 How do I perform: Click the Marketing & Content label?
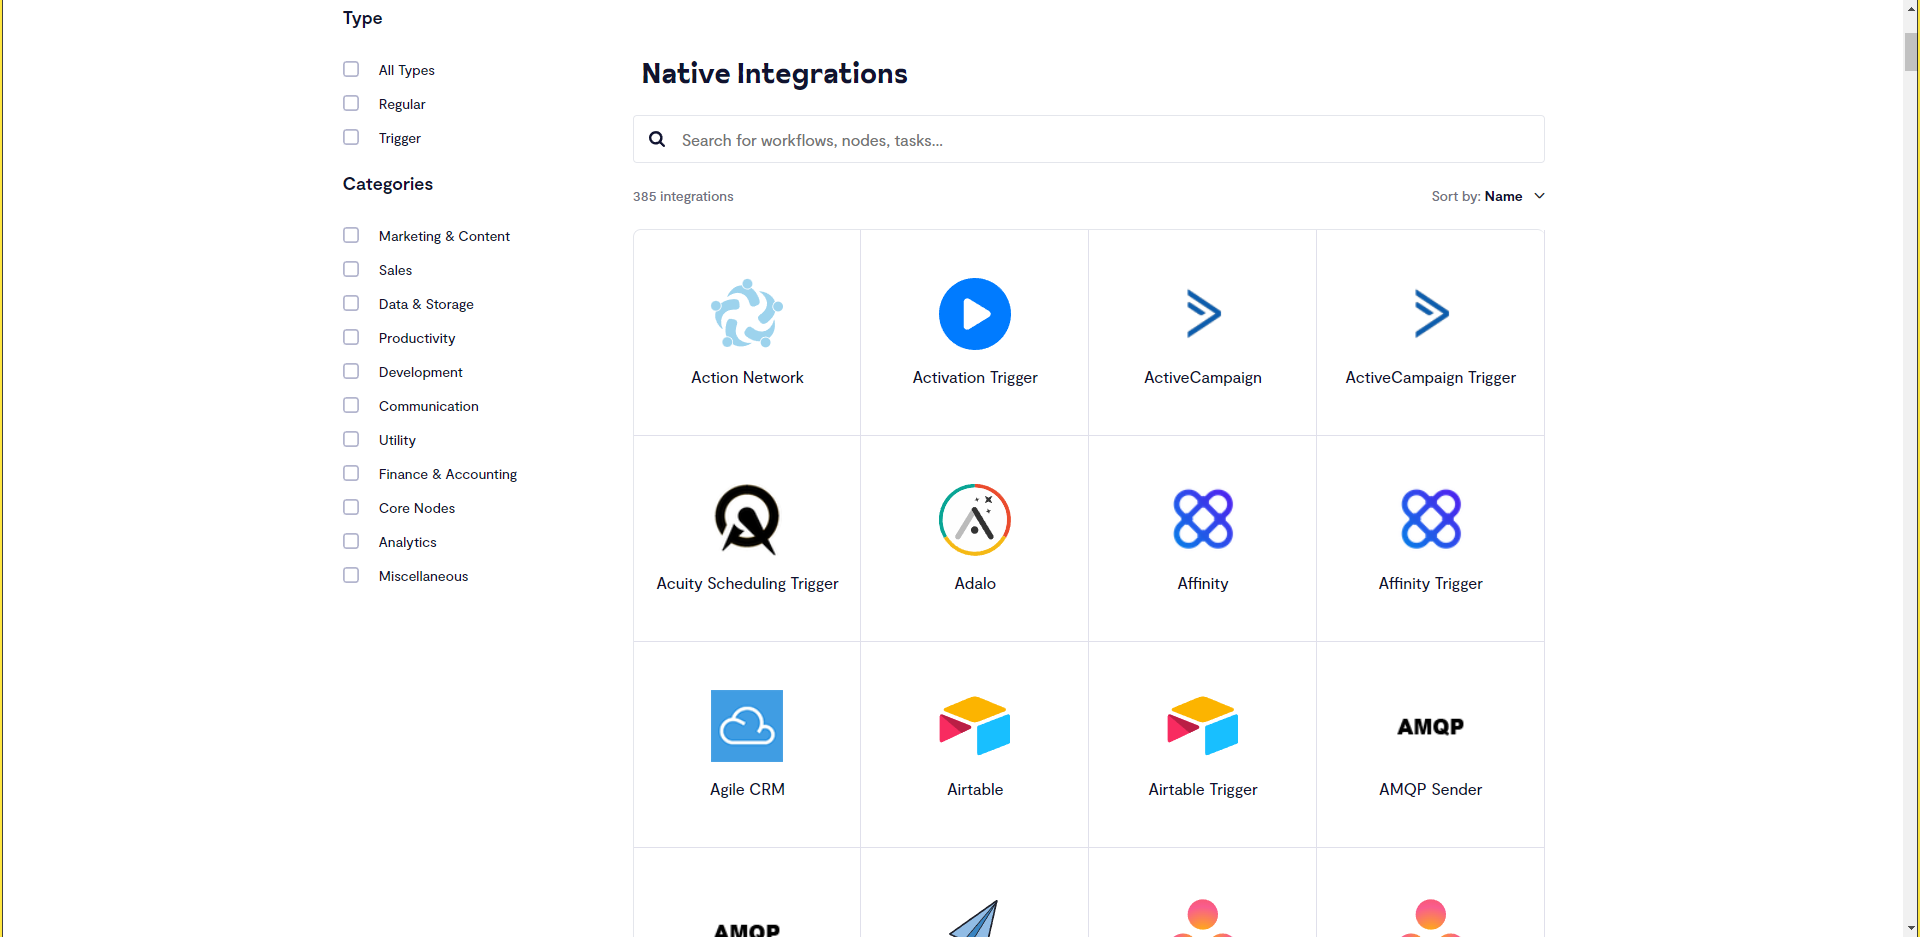[444, 236]
